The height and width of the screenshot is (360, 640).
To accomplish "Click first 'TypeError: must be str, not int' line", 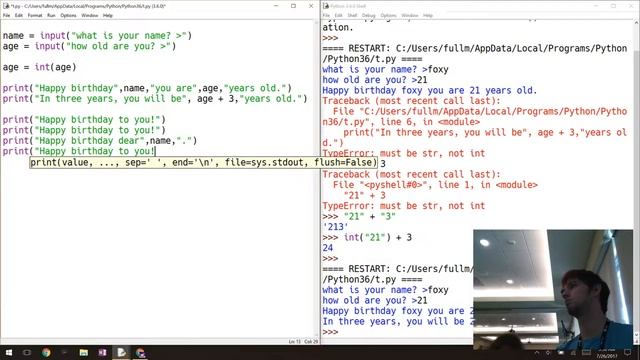I will pyautogui.click(x=404, y=153).
